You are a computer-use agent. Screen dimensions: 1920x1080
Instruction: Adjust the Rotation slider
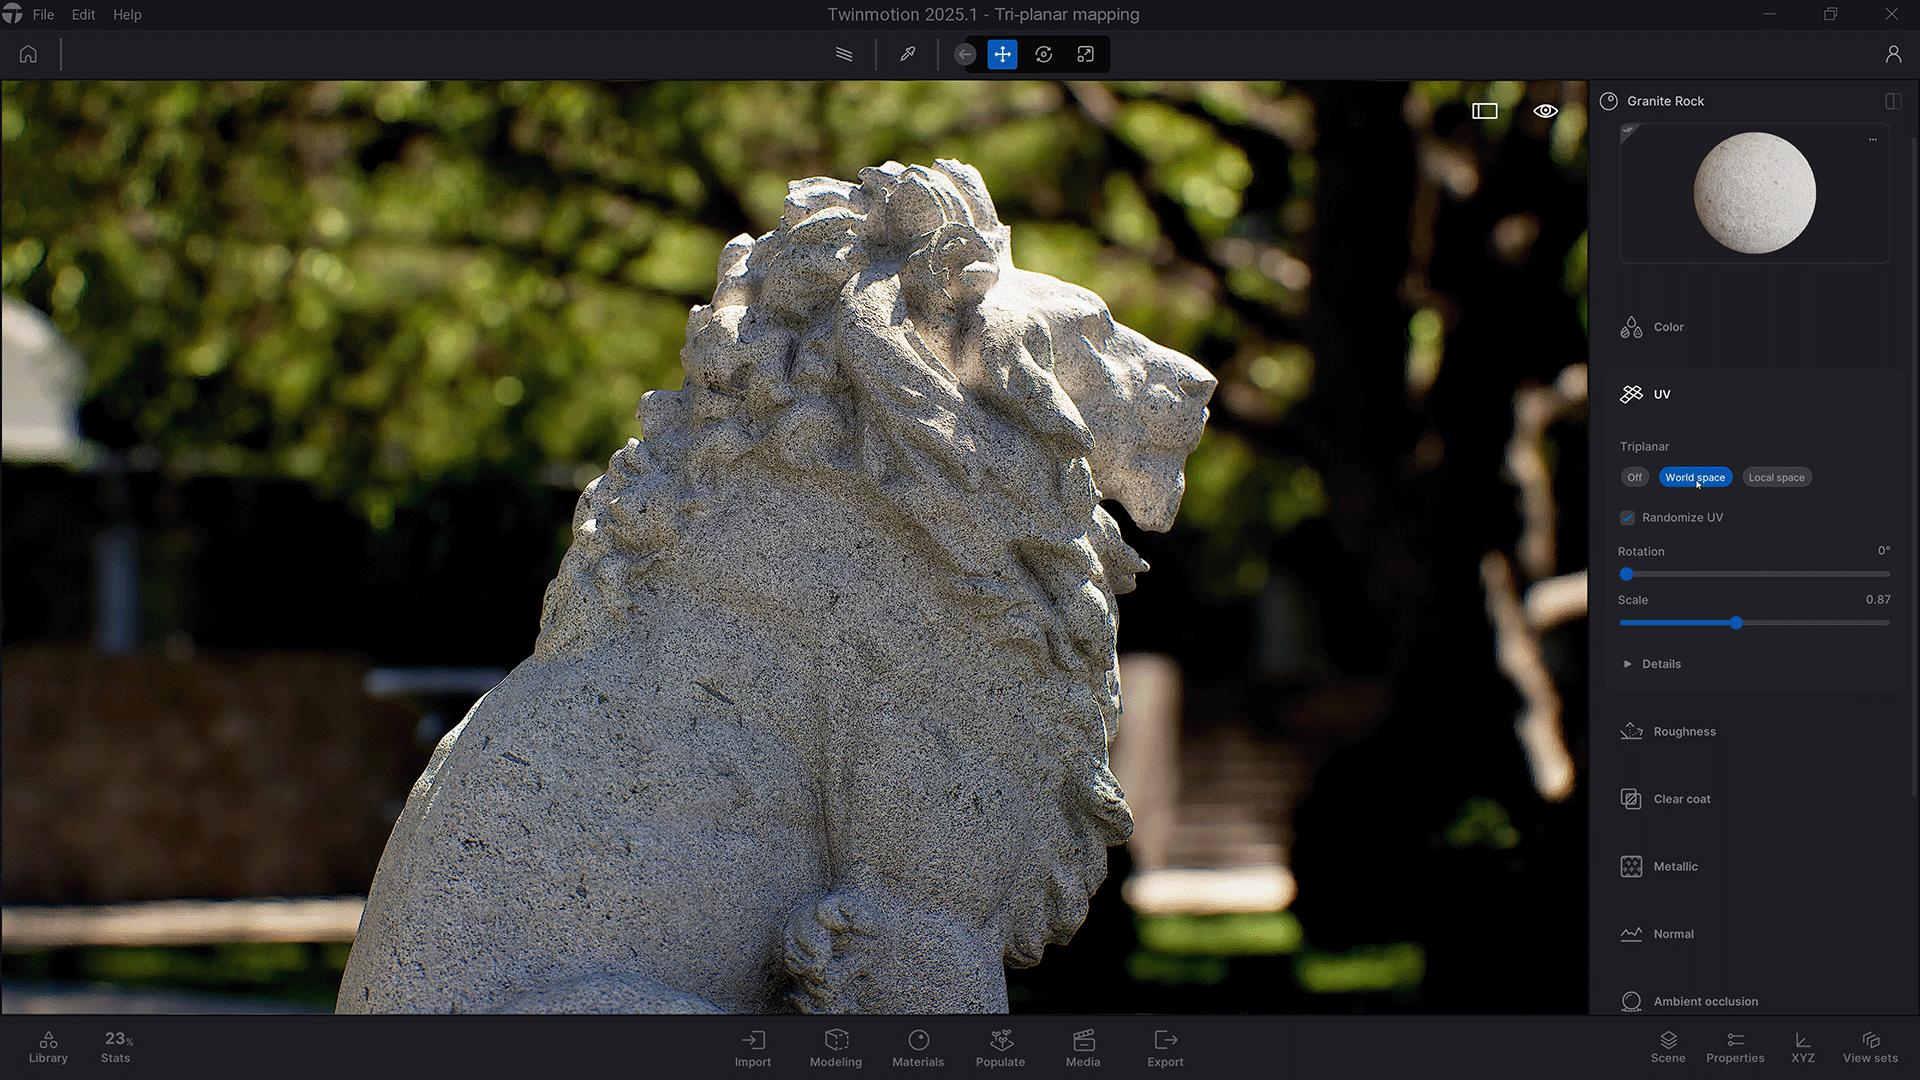pyautogui.click(x=1754, y=574)
